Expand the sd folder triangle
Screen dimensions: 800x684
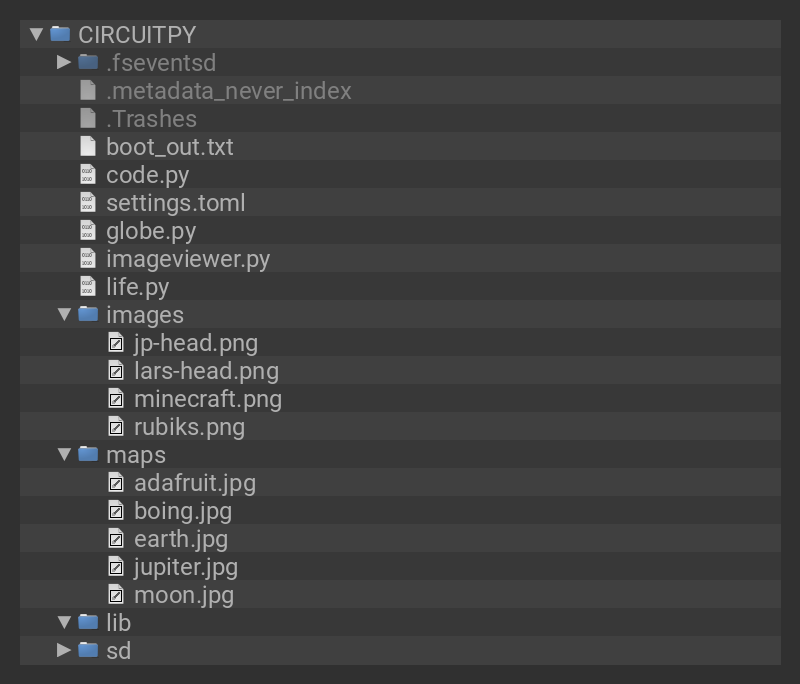pos(64,650)
